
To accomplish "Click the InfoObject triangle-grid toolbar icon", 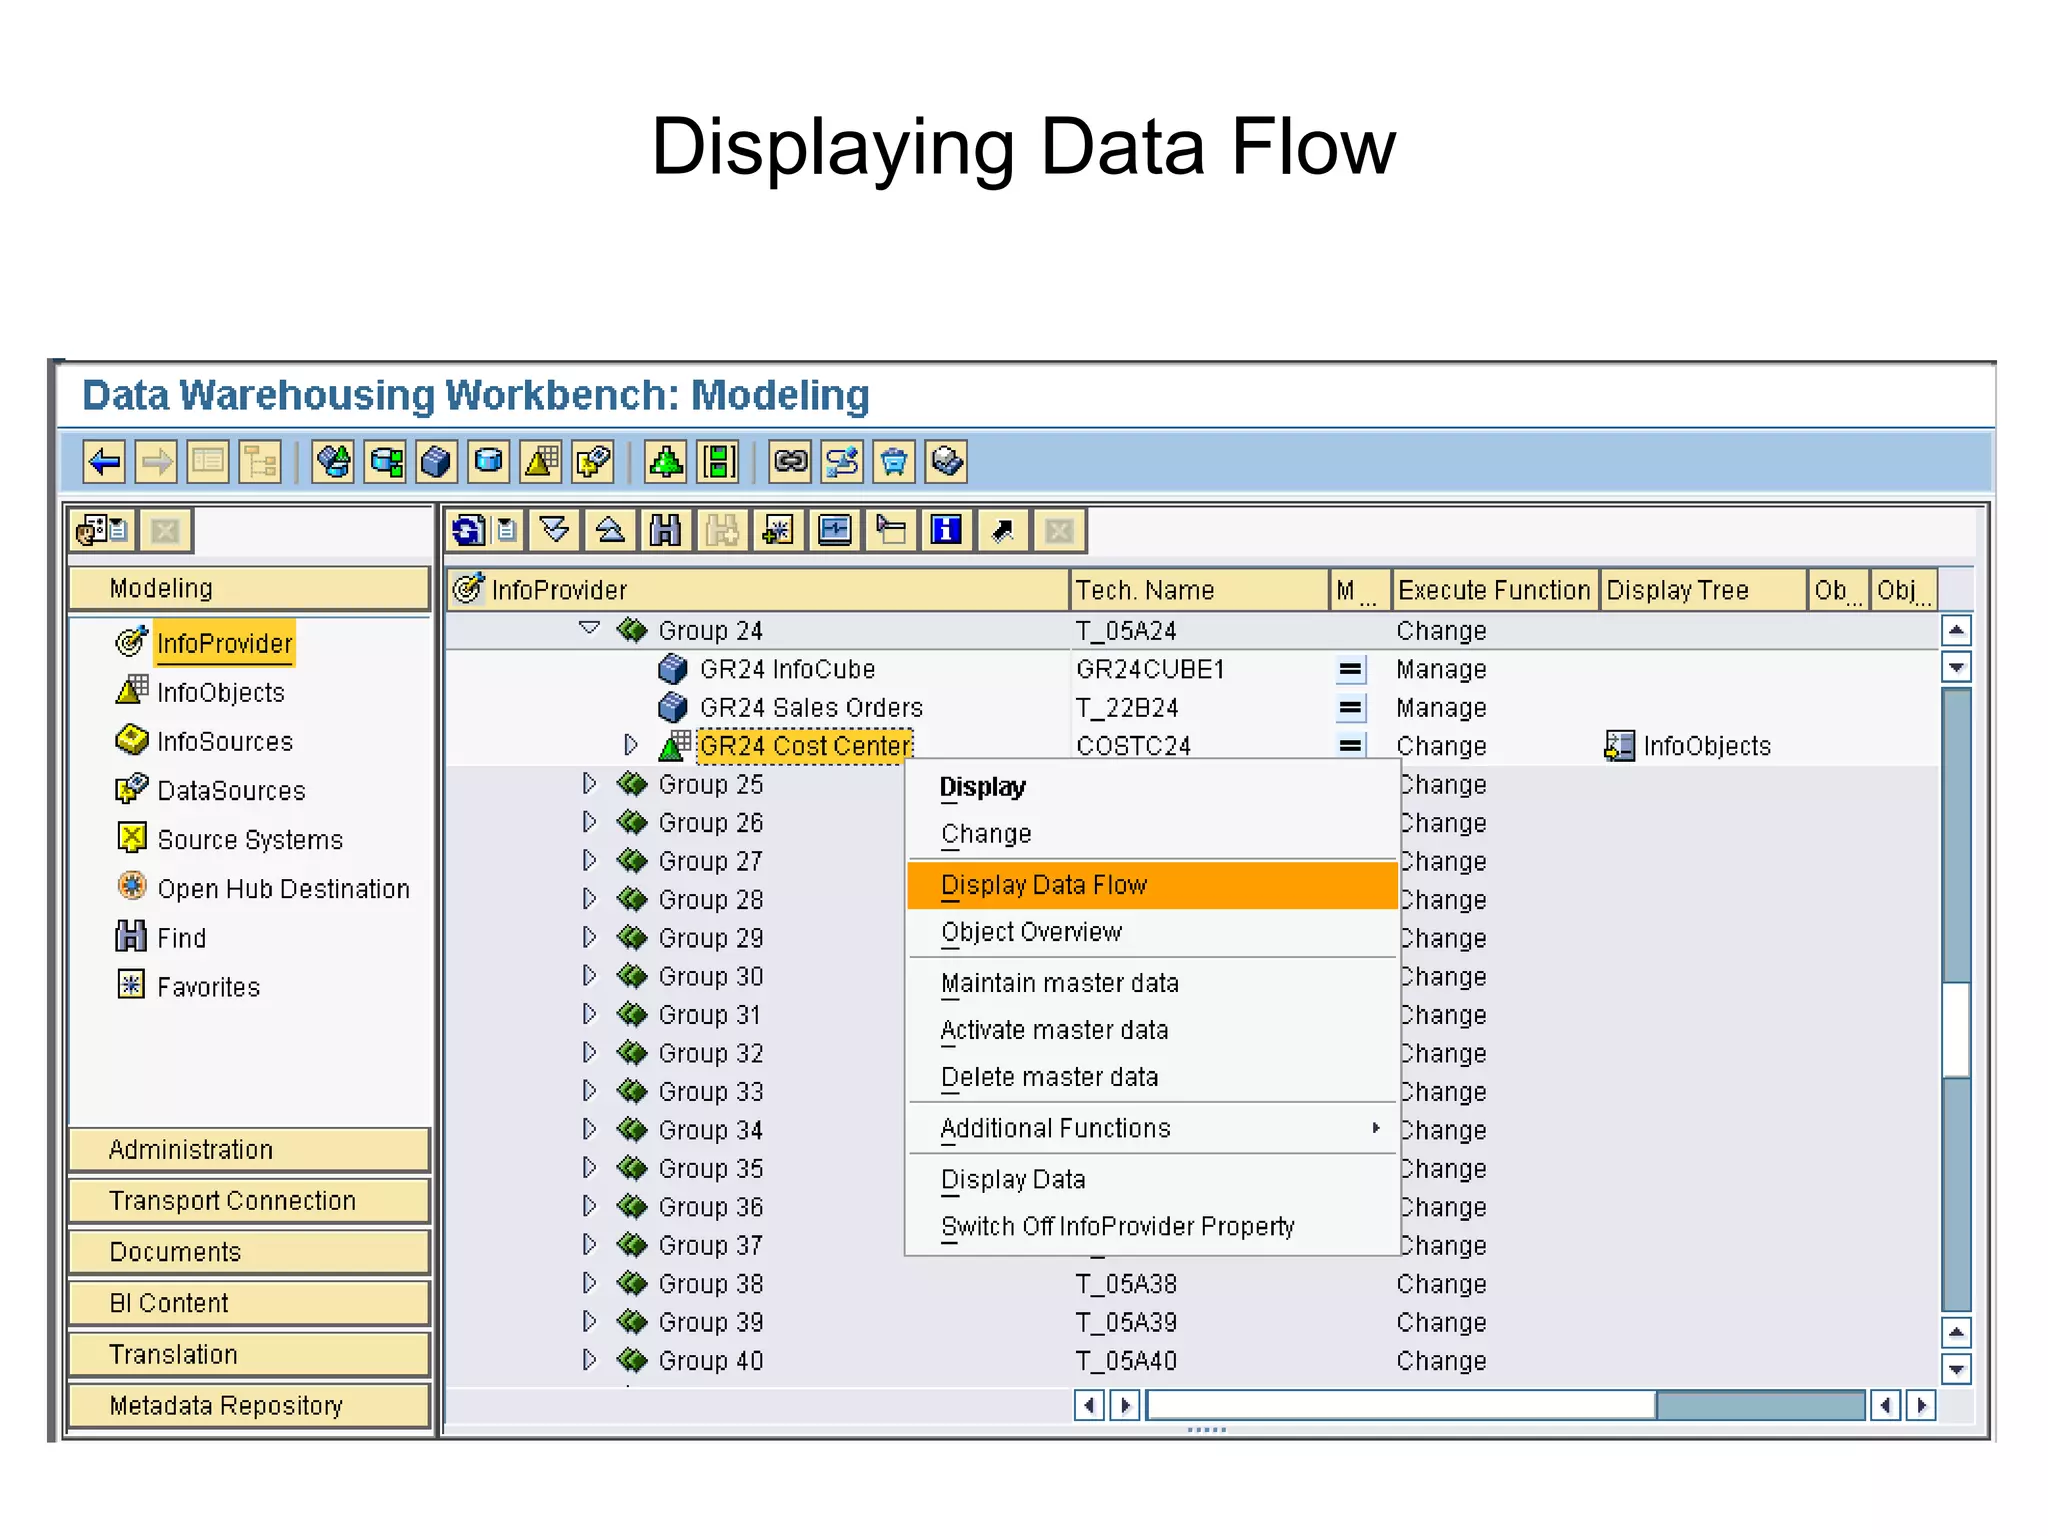I will (541, 462).
